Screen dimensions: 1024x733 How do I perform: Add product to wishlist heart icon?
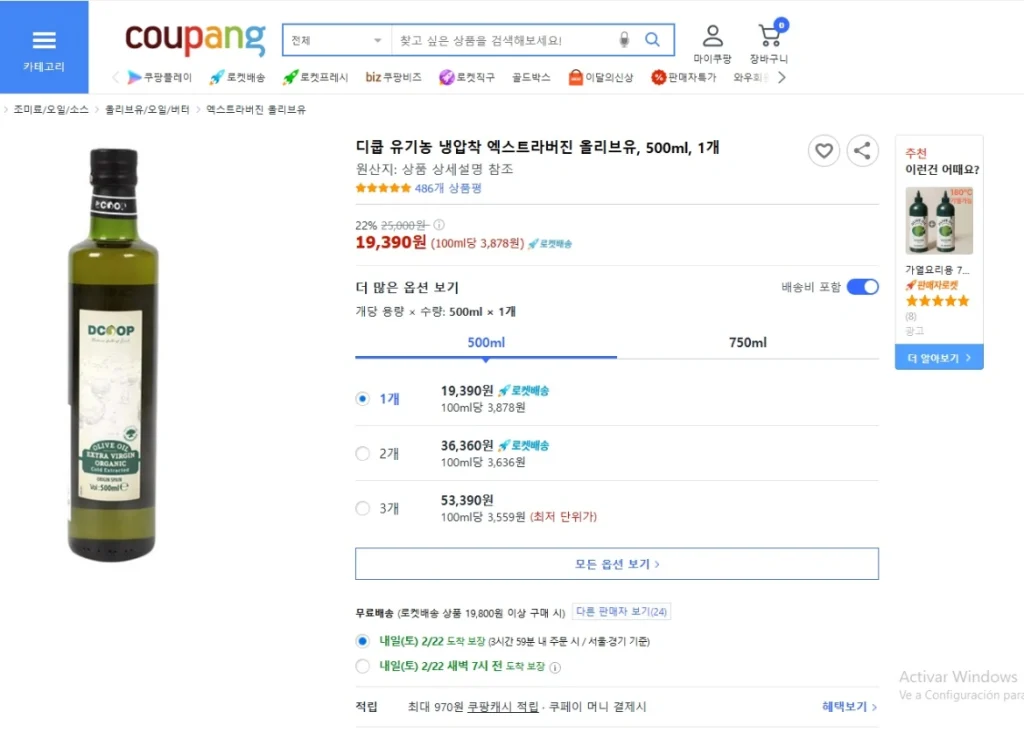pos(824,151)
